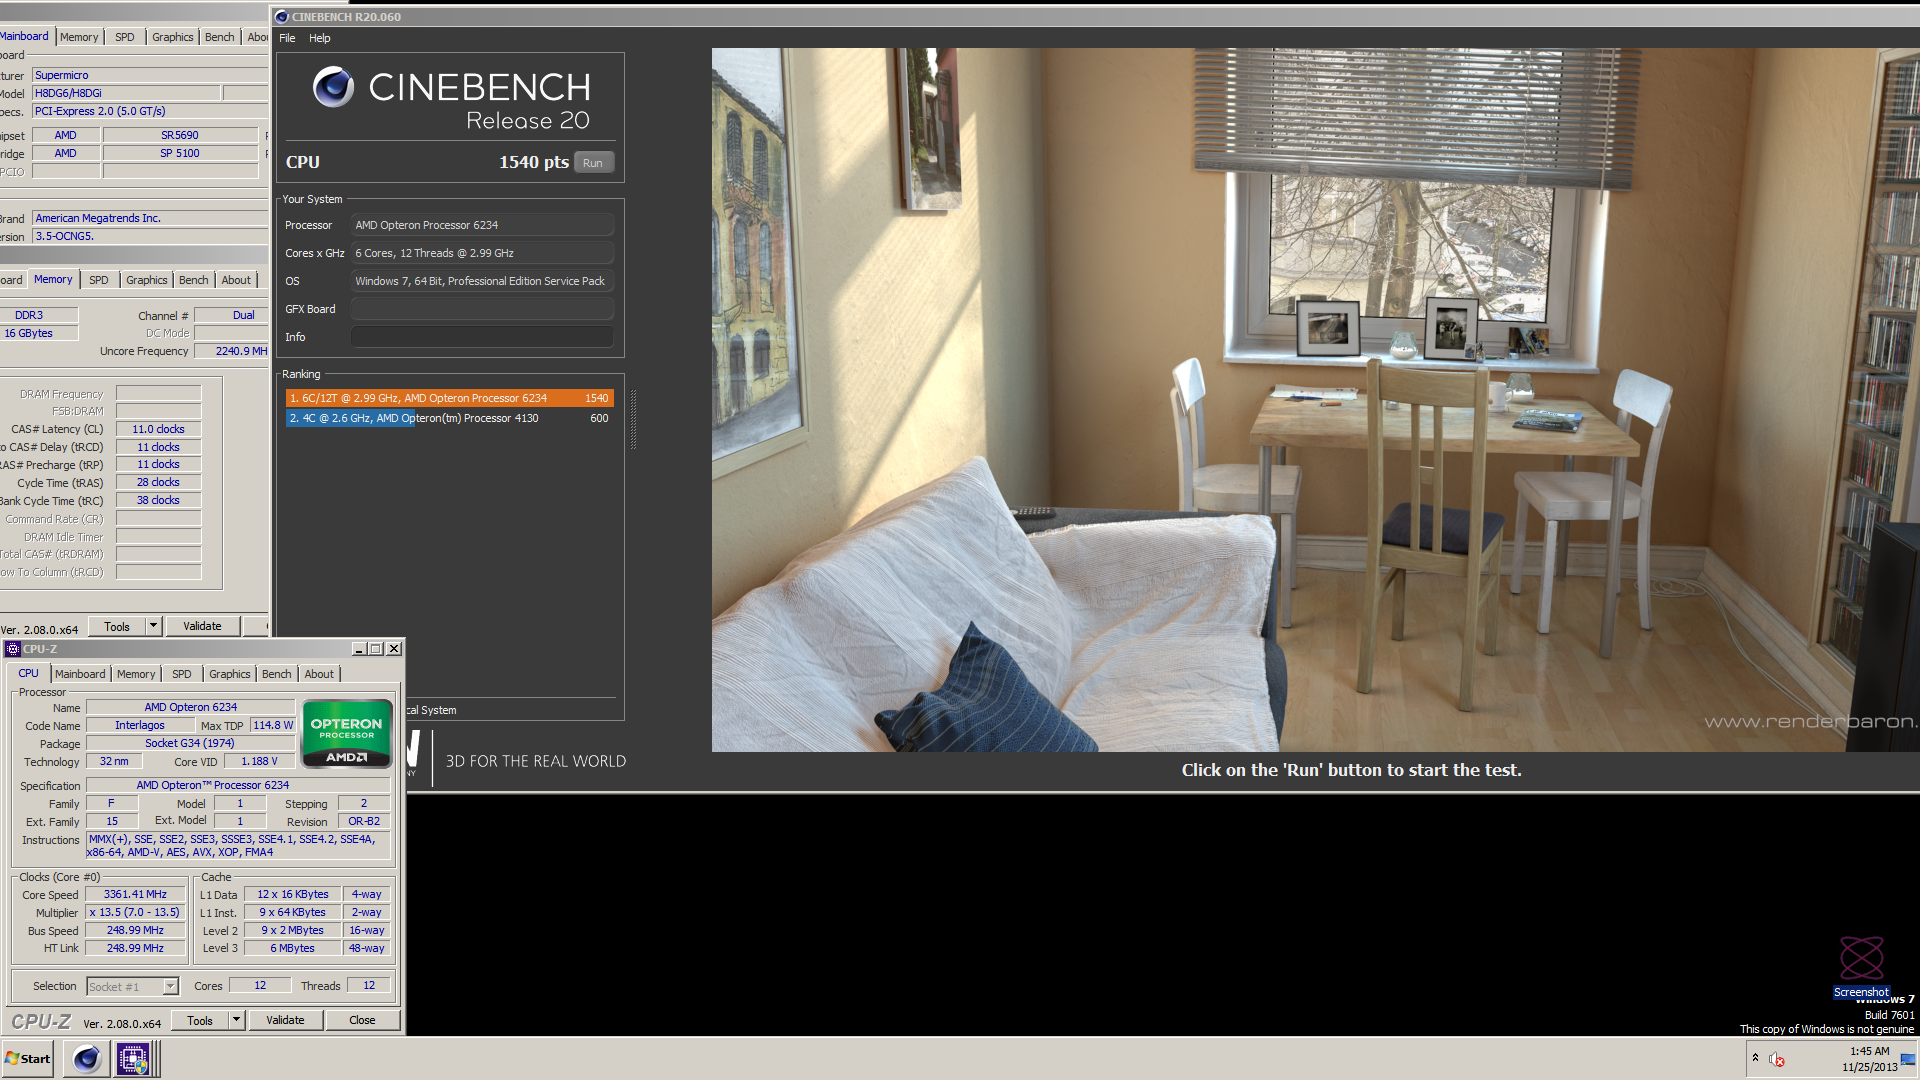Screen dimensions: 1920x1080
Task: Click the Cinebench panel splitter grip handle
Action: coord(633,418)
